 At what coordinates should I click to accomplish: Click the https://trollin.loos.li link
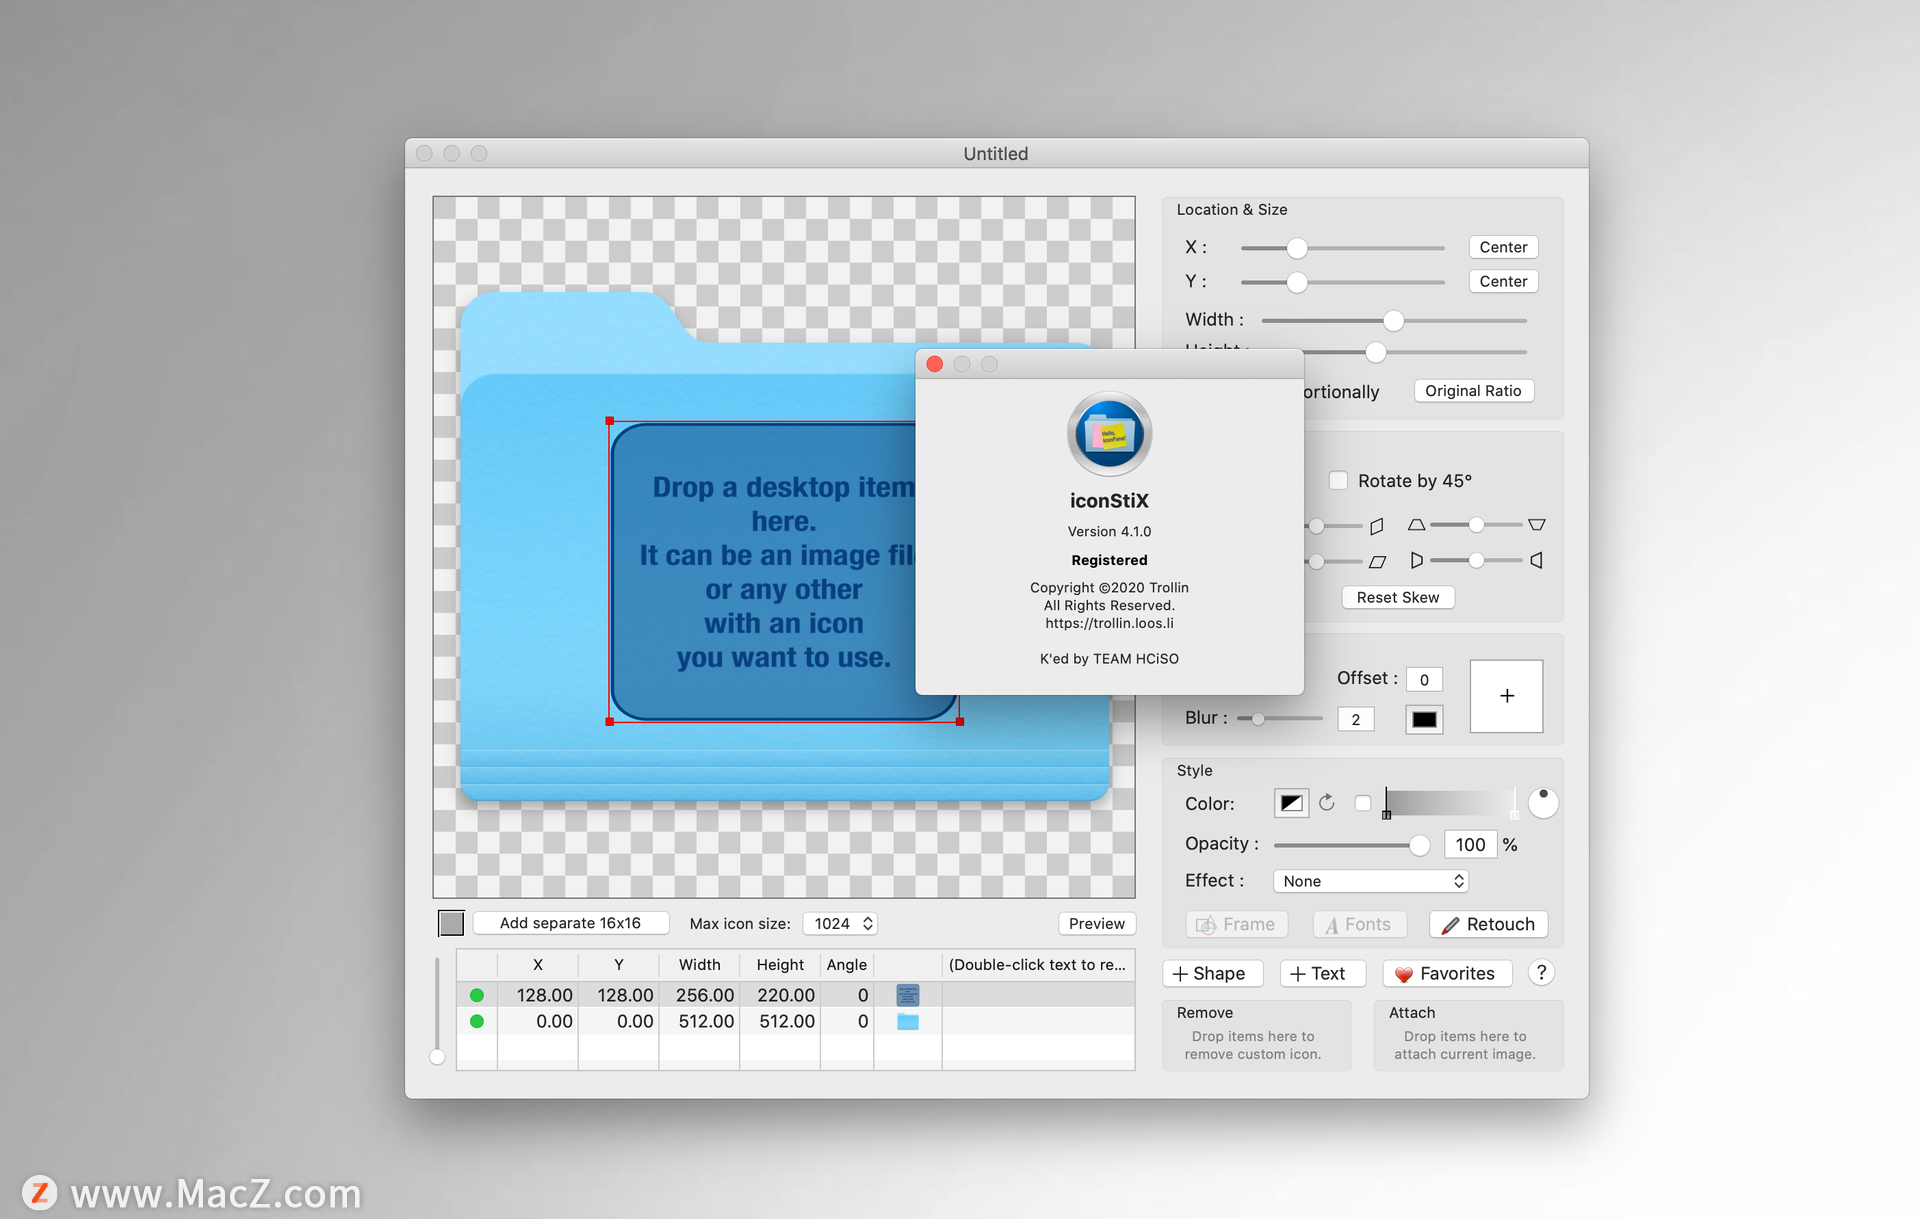click(1109, 623)
